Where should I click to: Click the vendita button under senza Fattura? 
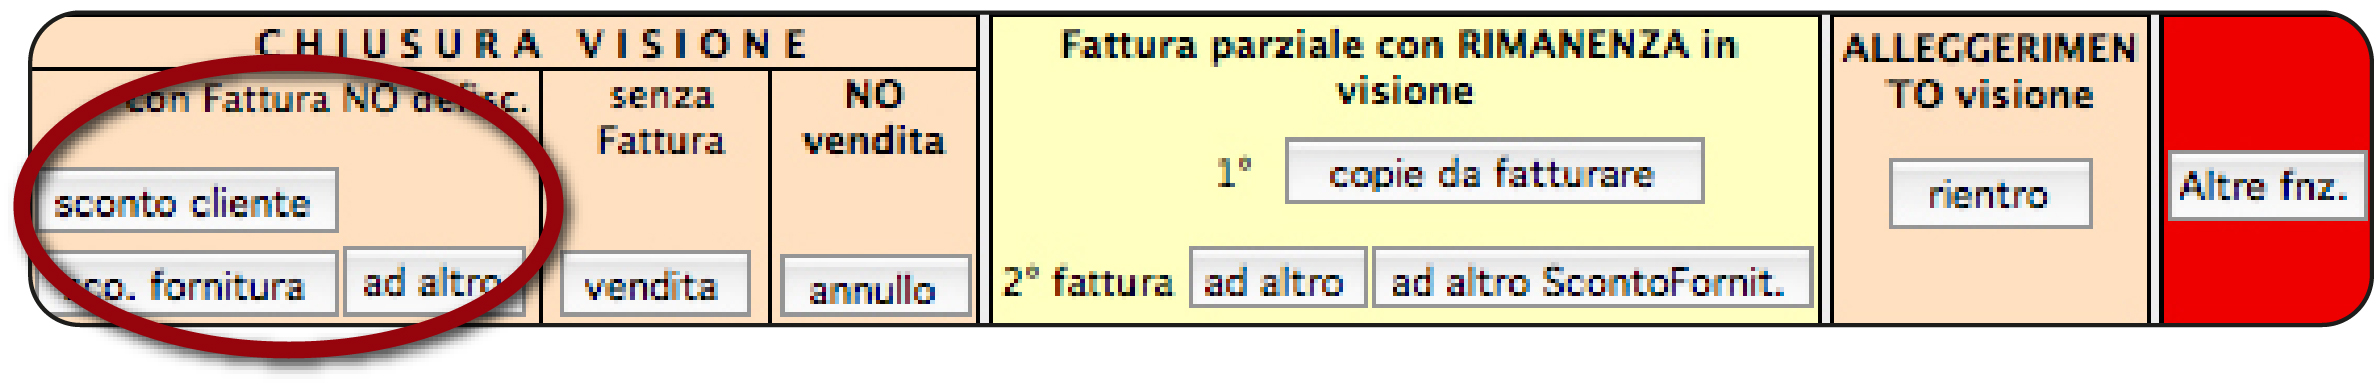click(655, 286)
